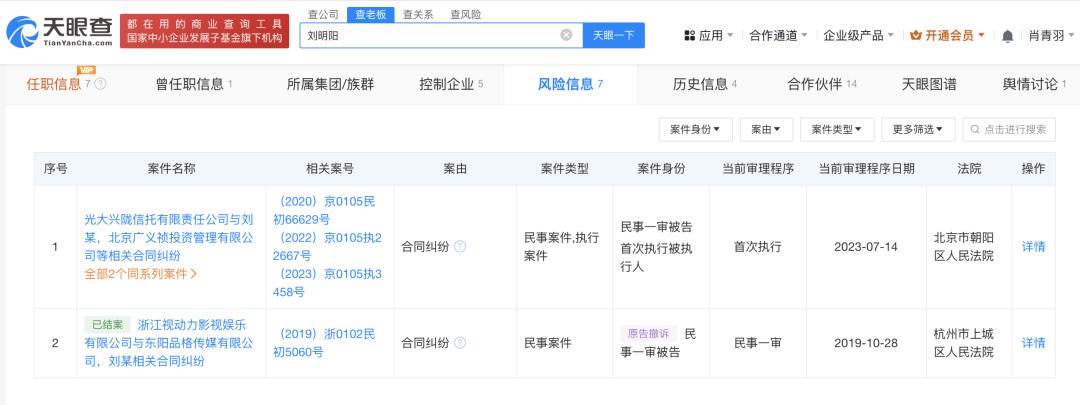The height and width of the screenshot is (405, 1080).
Task: Switch to 查关系 search tab
Action: coord(418,14)
